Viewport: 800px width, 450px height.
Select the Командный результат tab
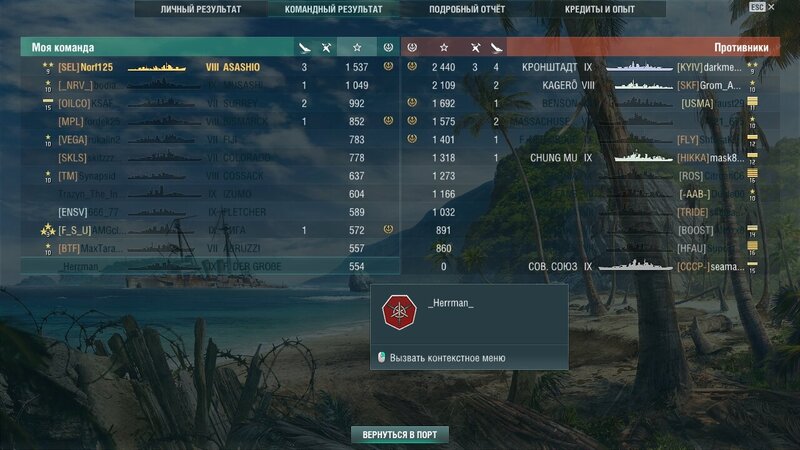click(x=334, y=9)
